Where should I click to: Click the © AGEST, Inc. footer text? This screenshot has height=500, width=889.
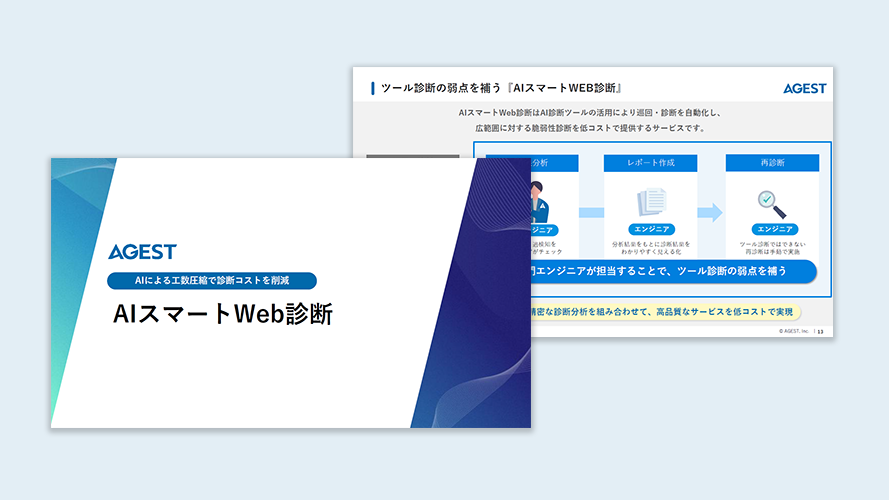click(794, 331)
